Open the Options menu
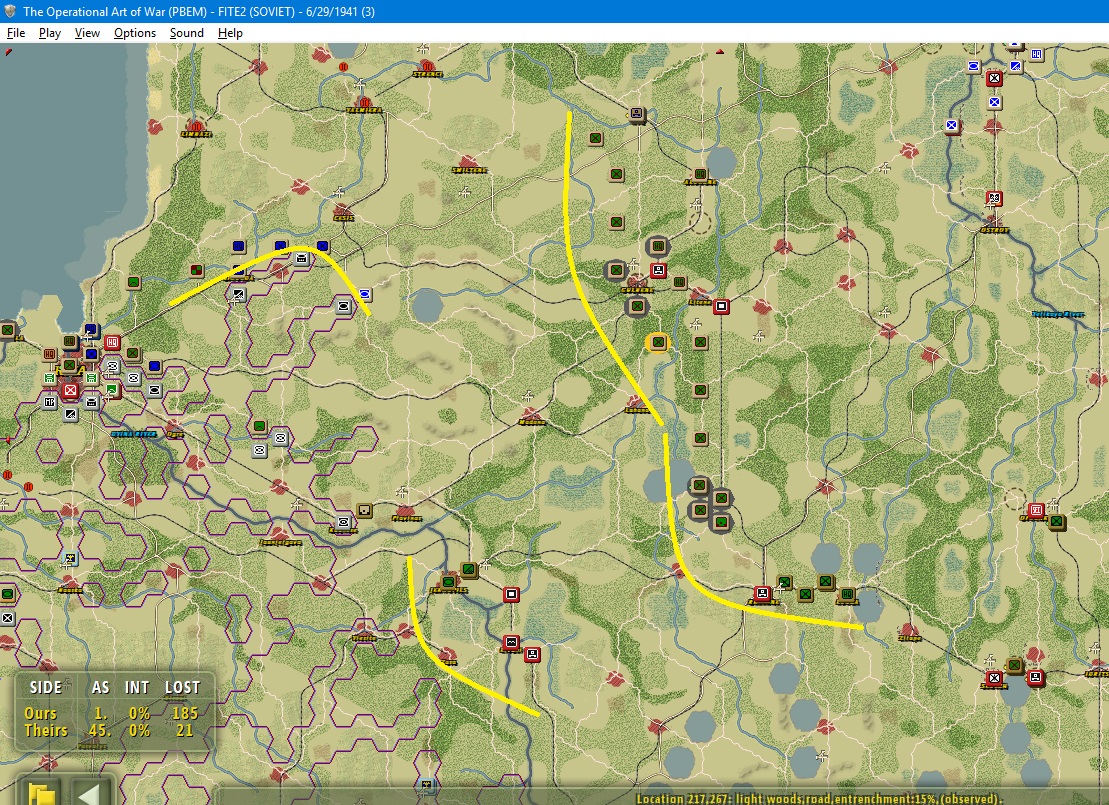Image resolution: width=1109 pixels, height=805 pixels. coord(134,33)
